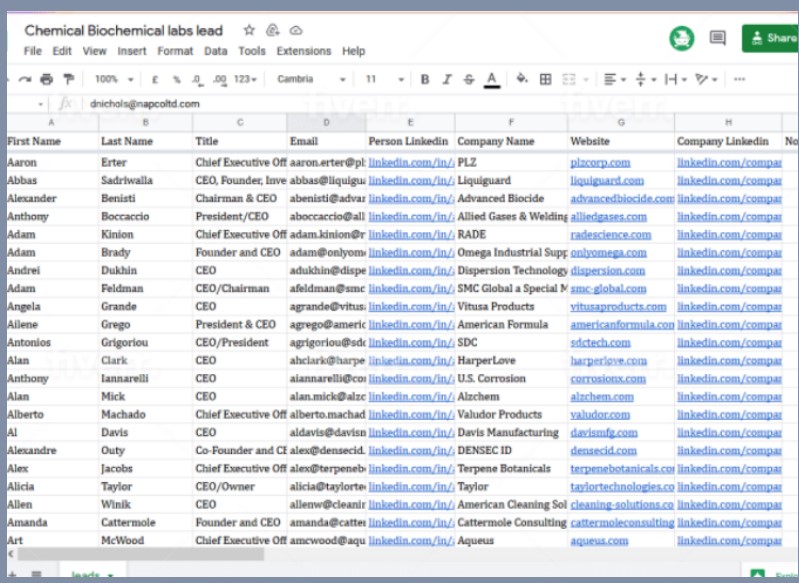Viewport: 799px width, 583px height.
Task: Open Company Linkedin link in Alzchem row
Action: [729, 396]
